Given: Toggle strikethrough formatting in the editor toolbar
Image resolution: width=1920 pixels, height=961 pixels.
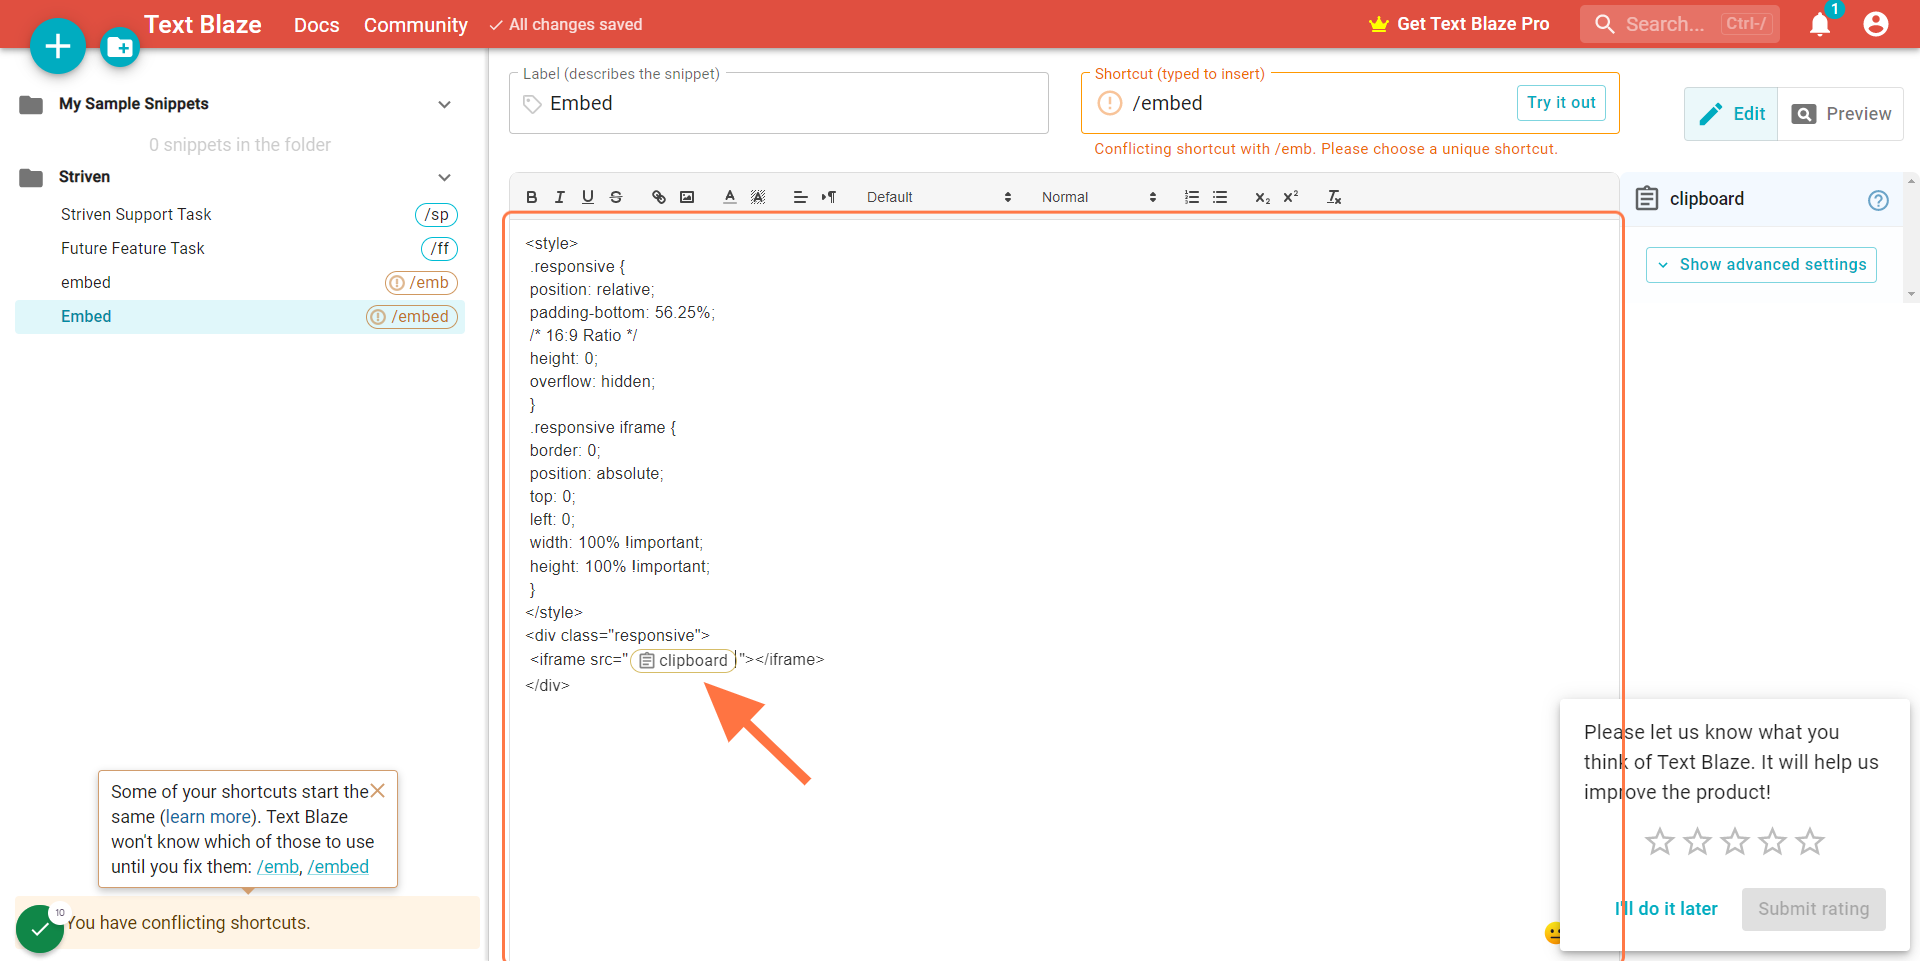Looking at the screenshot, I should [616, 197].
